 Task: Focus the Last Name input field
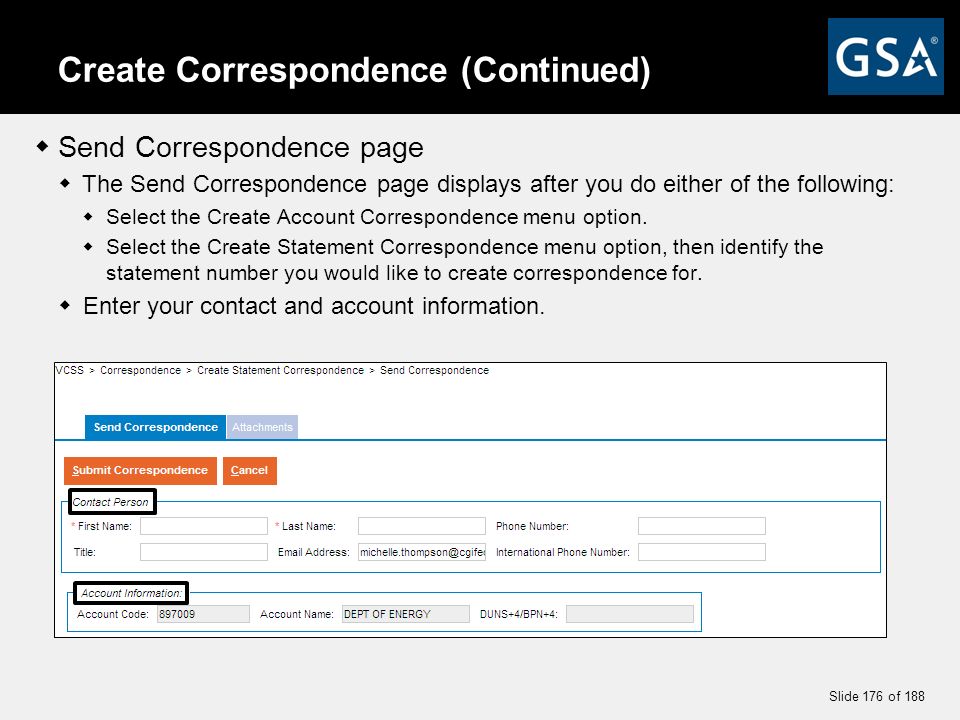(422, 526)
